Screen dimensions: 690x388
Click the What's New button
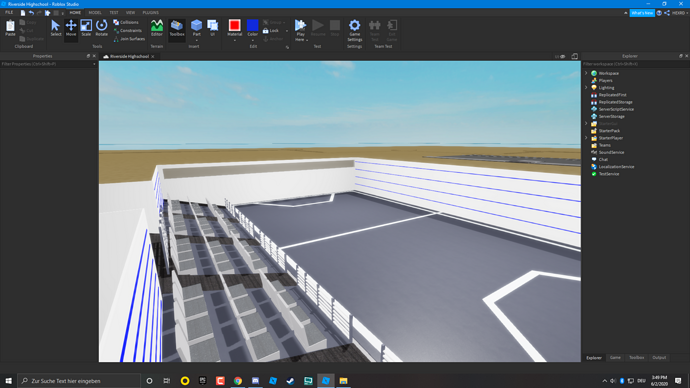point(642,13)
